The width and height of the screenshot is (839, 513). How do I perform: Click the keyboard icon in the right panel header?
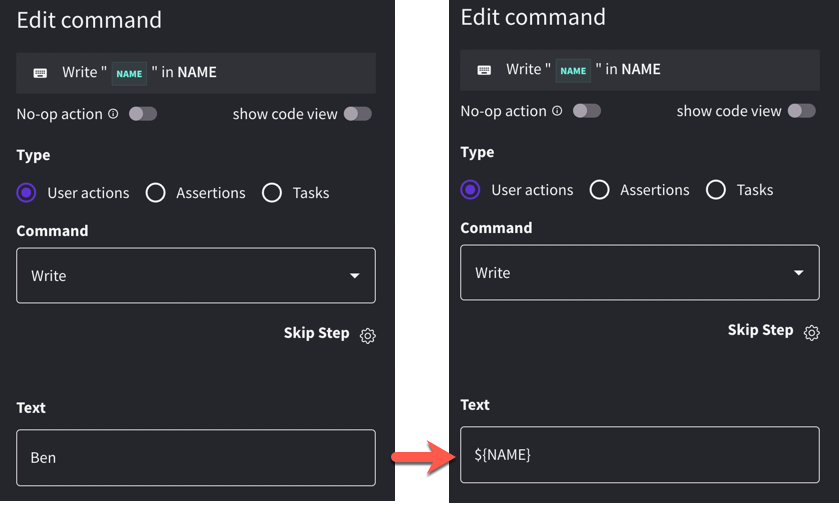(484, 70)
